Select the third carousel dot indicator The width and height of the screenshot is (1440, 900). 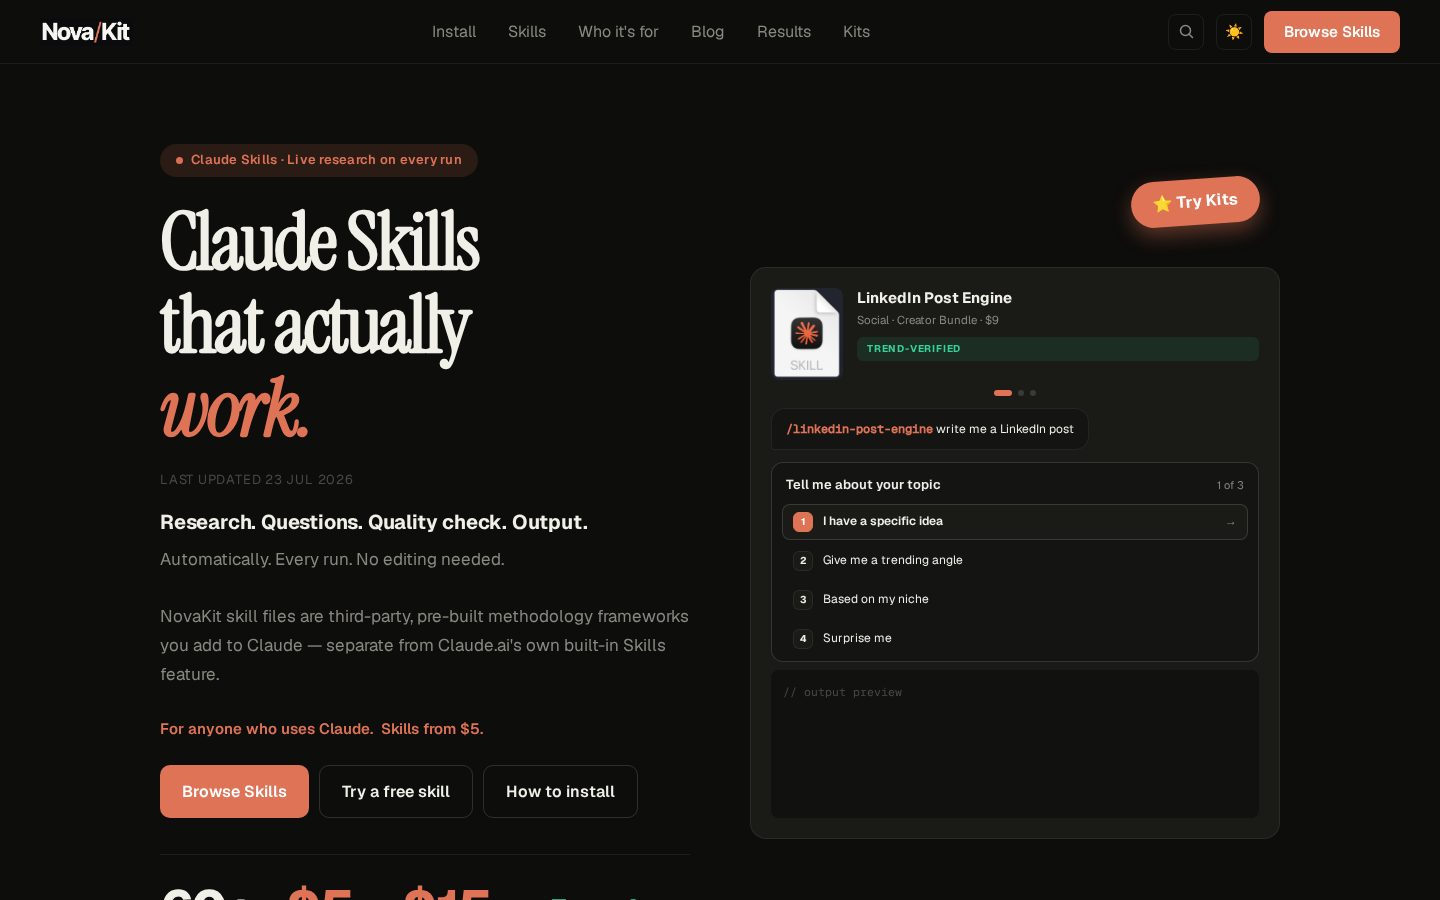[x=1033, y=393]
